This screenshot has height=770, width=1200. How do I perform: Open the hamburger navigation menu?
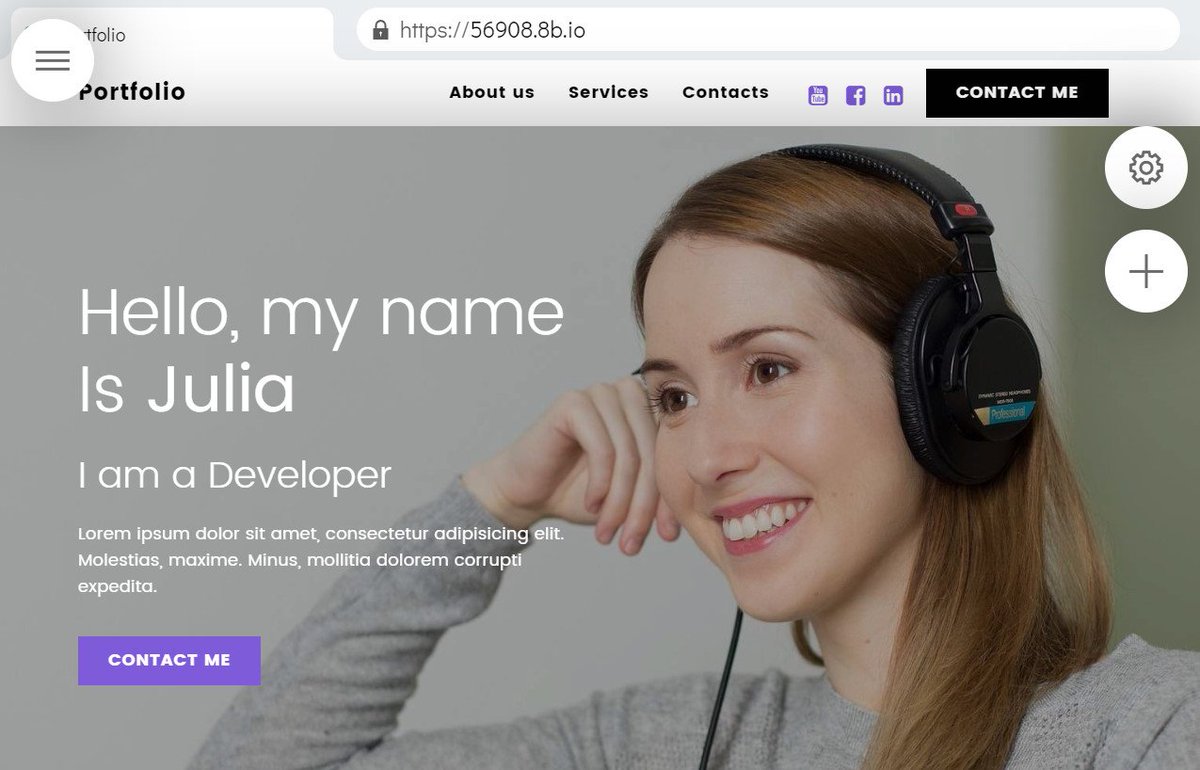[x=52, y=60]
